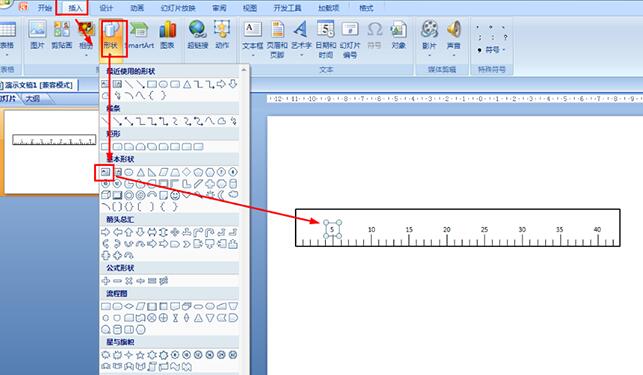Click the Chart icon in ribbon

(x=167, y=36)
